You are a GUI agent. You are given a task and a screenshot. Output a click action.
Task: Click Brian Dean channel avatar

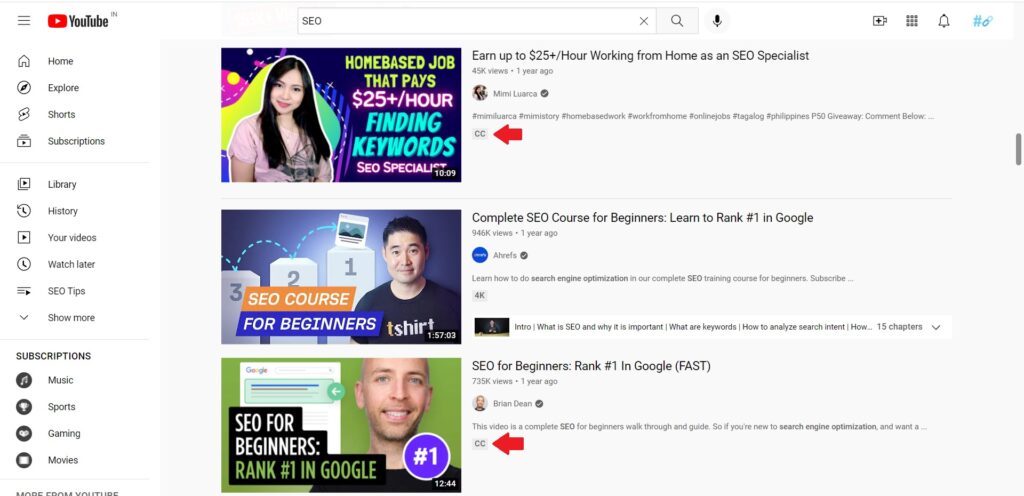(480, 403)
